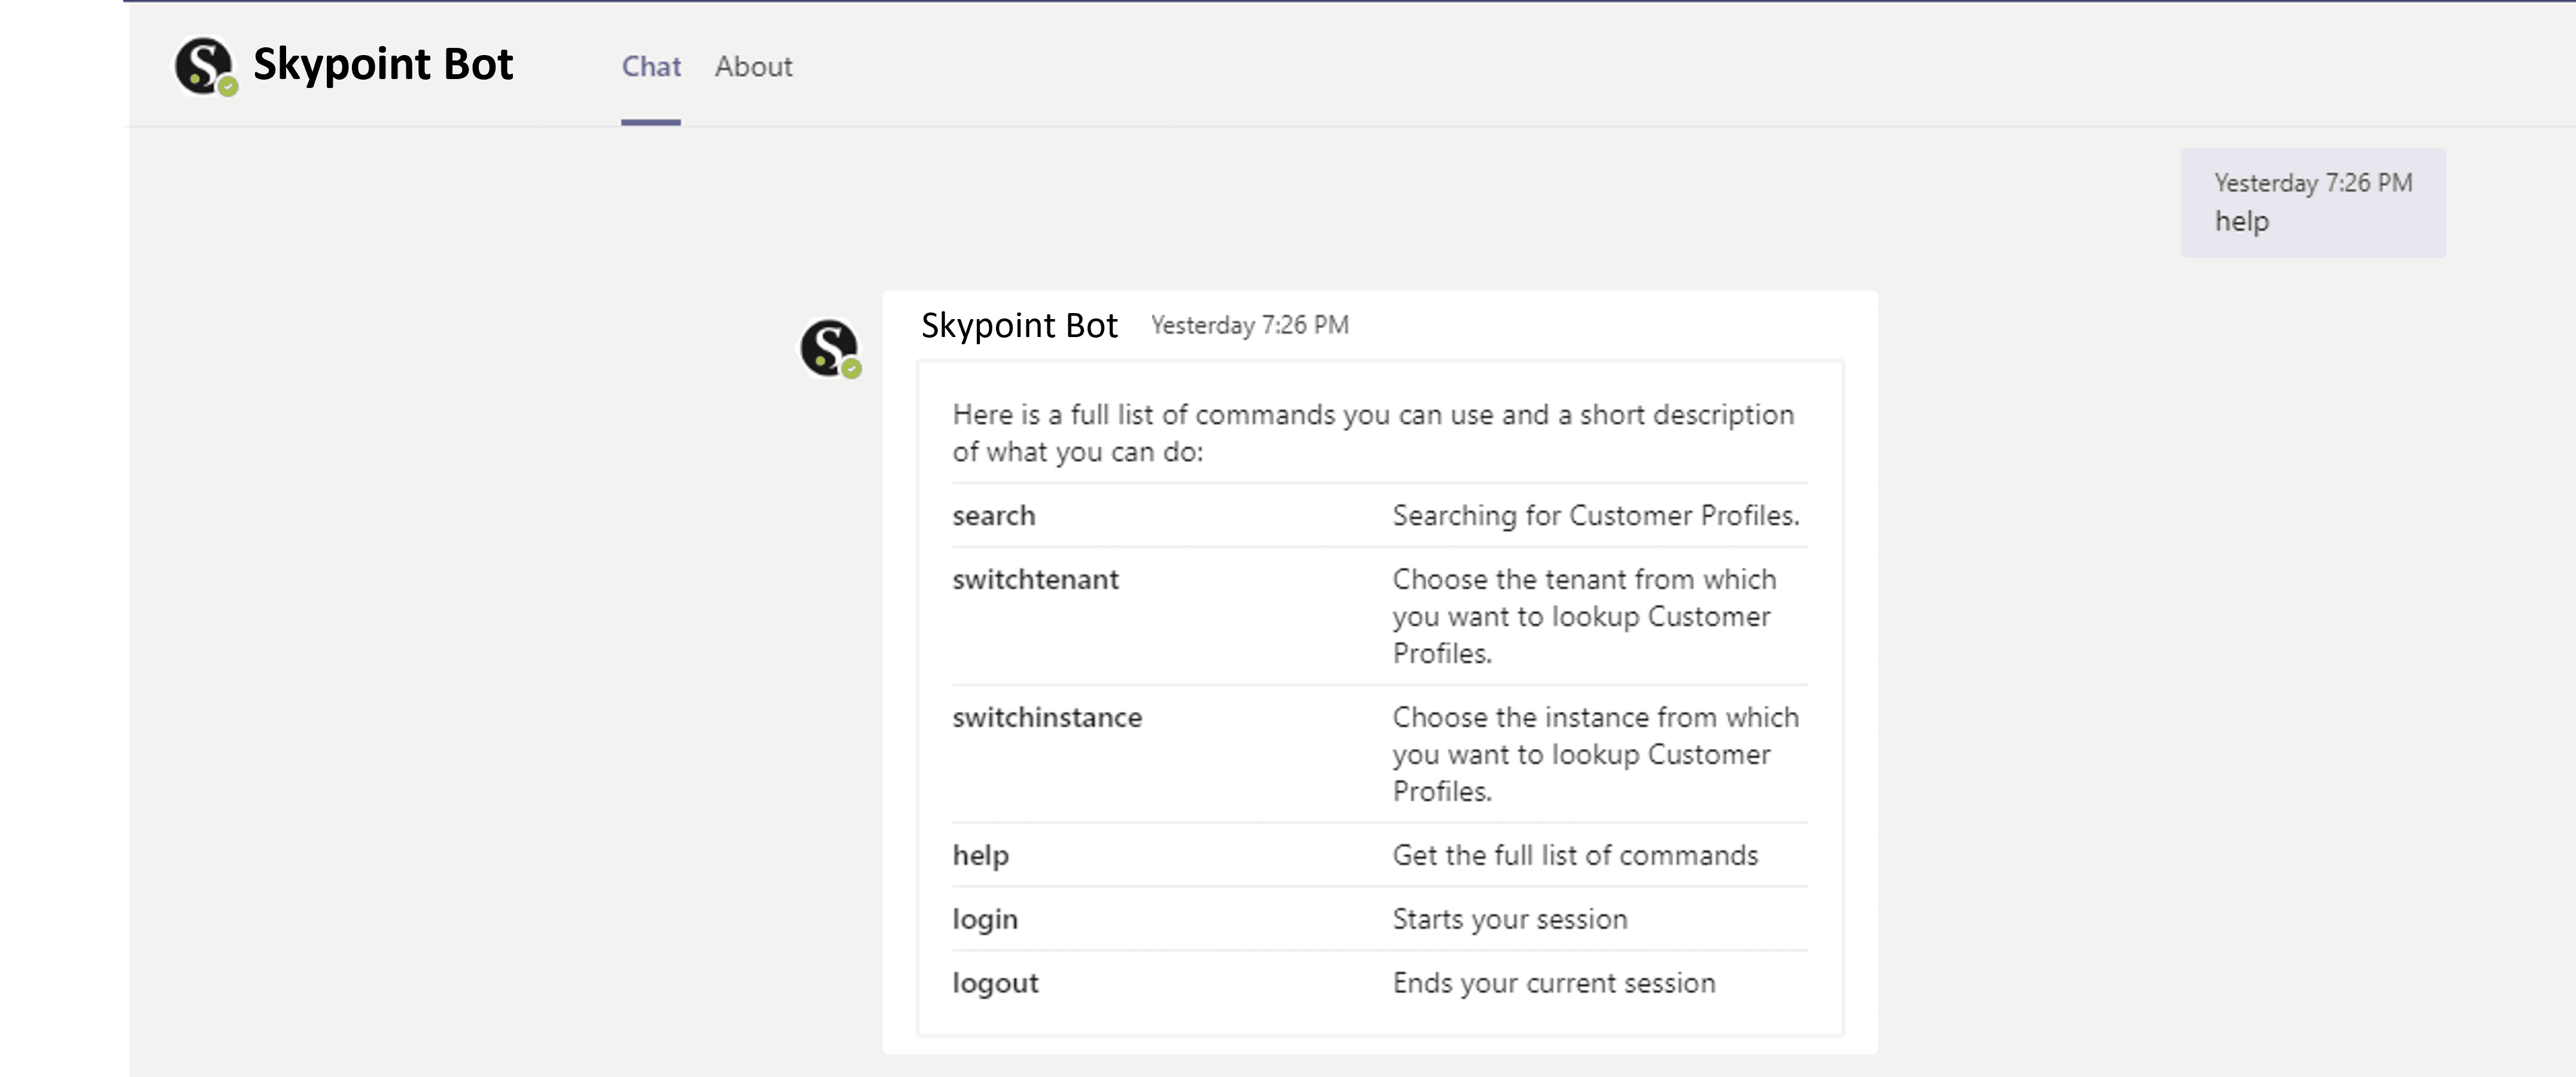Click the Skypoint Bot sender name in reply
The width and height of the screenshot is (2576, 1077).
[1019, 325]
